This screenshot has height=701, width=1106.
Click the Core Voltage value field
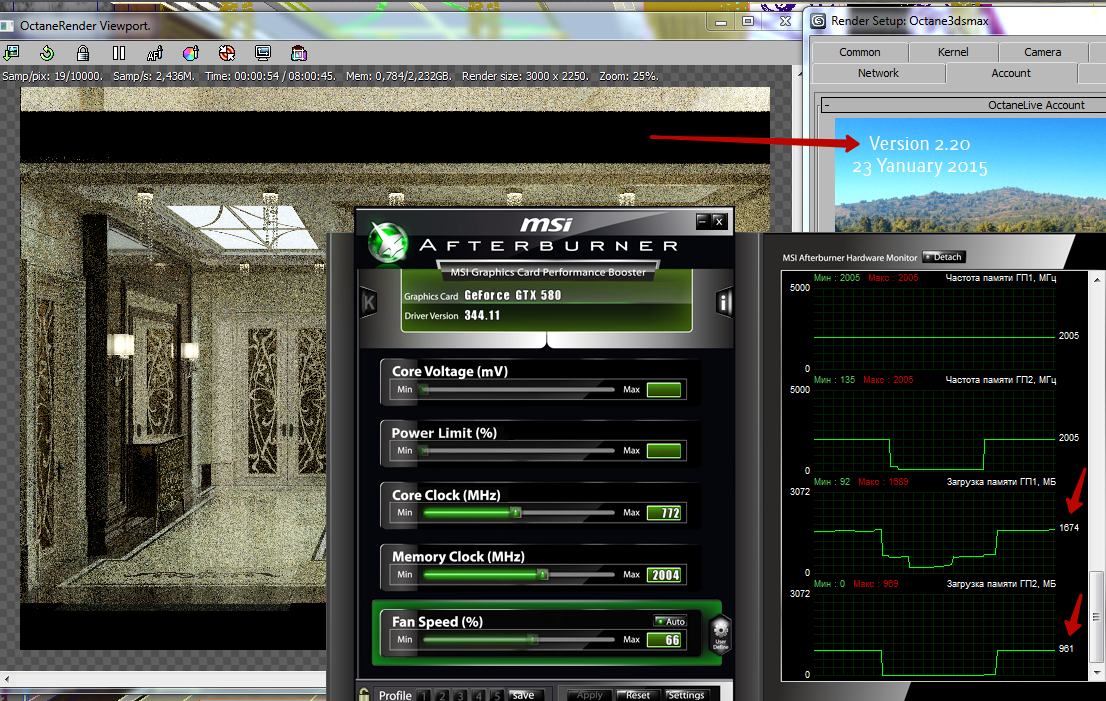pyautogui.click(x=664, y=389)
